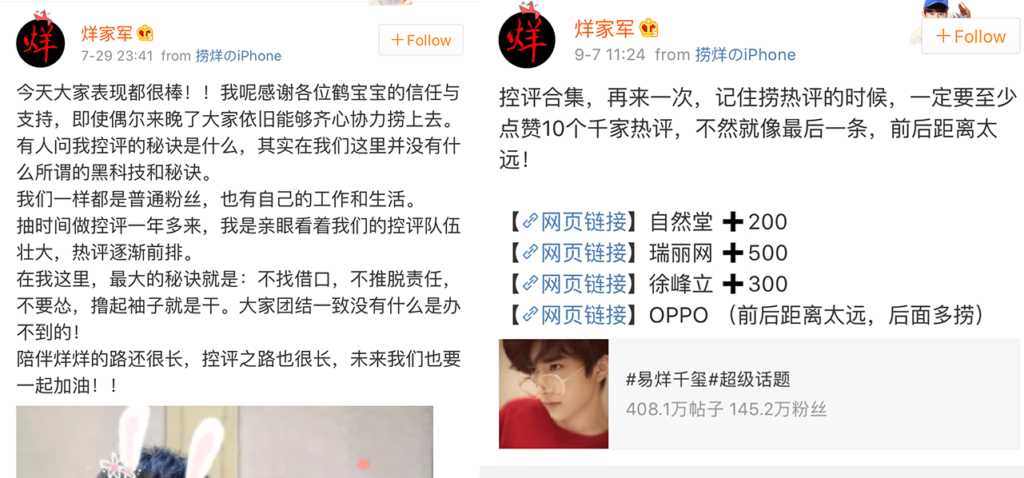Screen dimensions: 1024x478
Task: Open the right post's 烊 profile avatar
Action: tap(526, 38)
